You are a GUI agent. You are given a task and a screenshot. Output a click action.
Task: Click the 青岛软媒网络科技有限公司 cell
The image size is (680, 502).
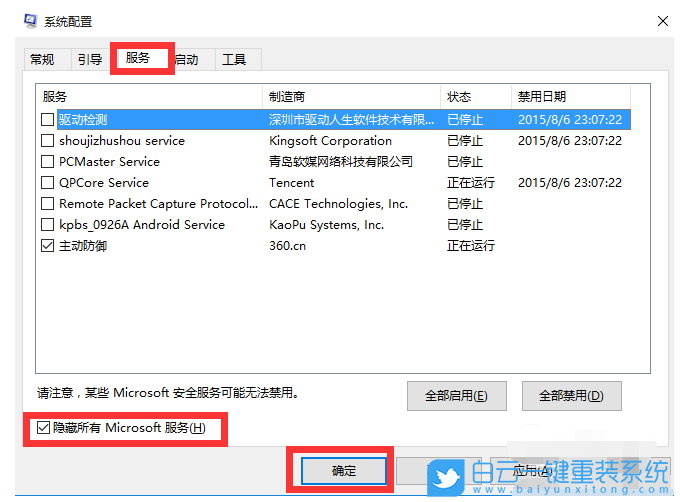click(x=340, y=162)
